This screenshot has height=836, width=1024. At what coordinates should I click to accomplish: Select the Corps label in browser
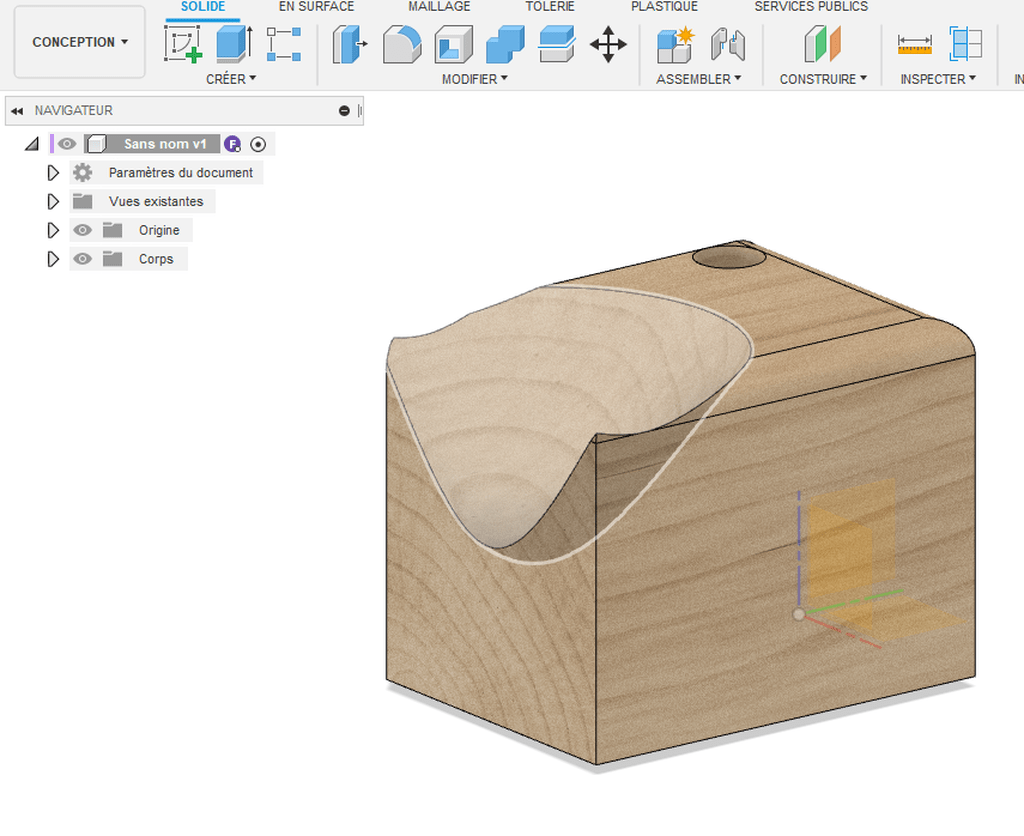point(156,259)
